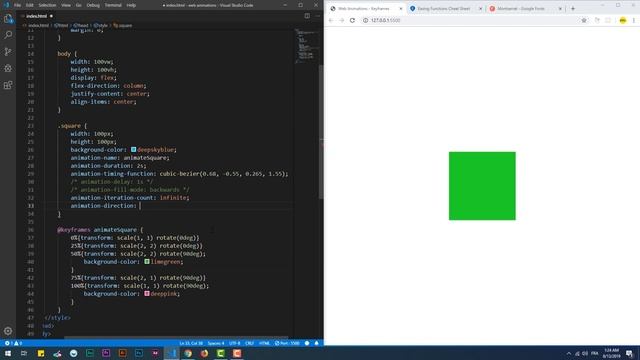
Task: Click .square breadcrumb segment
Action: [123, 25]
